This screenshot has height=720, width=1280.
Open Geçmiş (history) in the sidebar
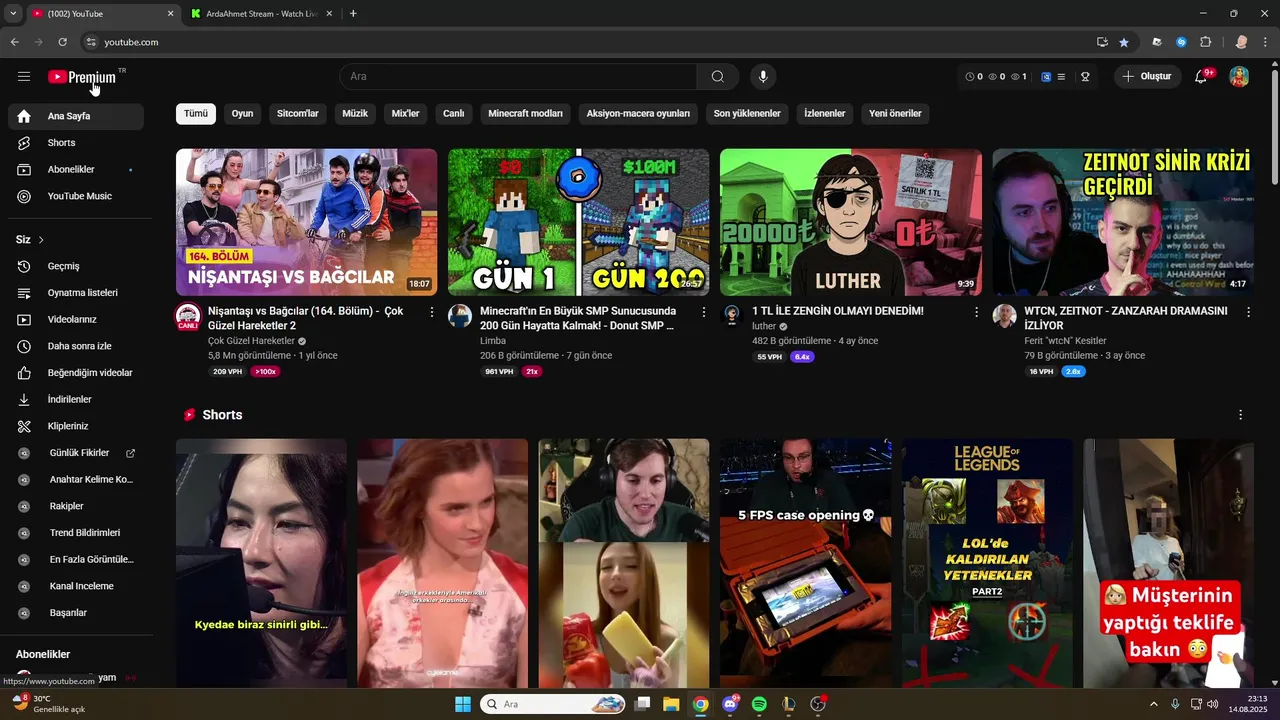pyautogui.click(x=76, y=266)
